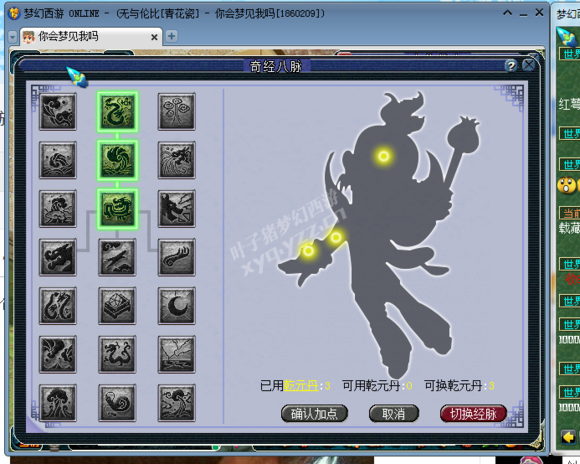
Task: Click the glowing acupoint on the character's chest
Action: [x=384, y=156]
